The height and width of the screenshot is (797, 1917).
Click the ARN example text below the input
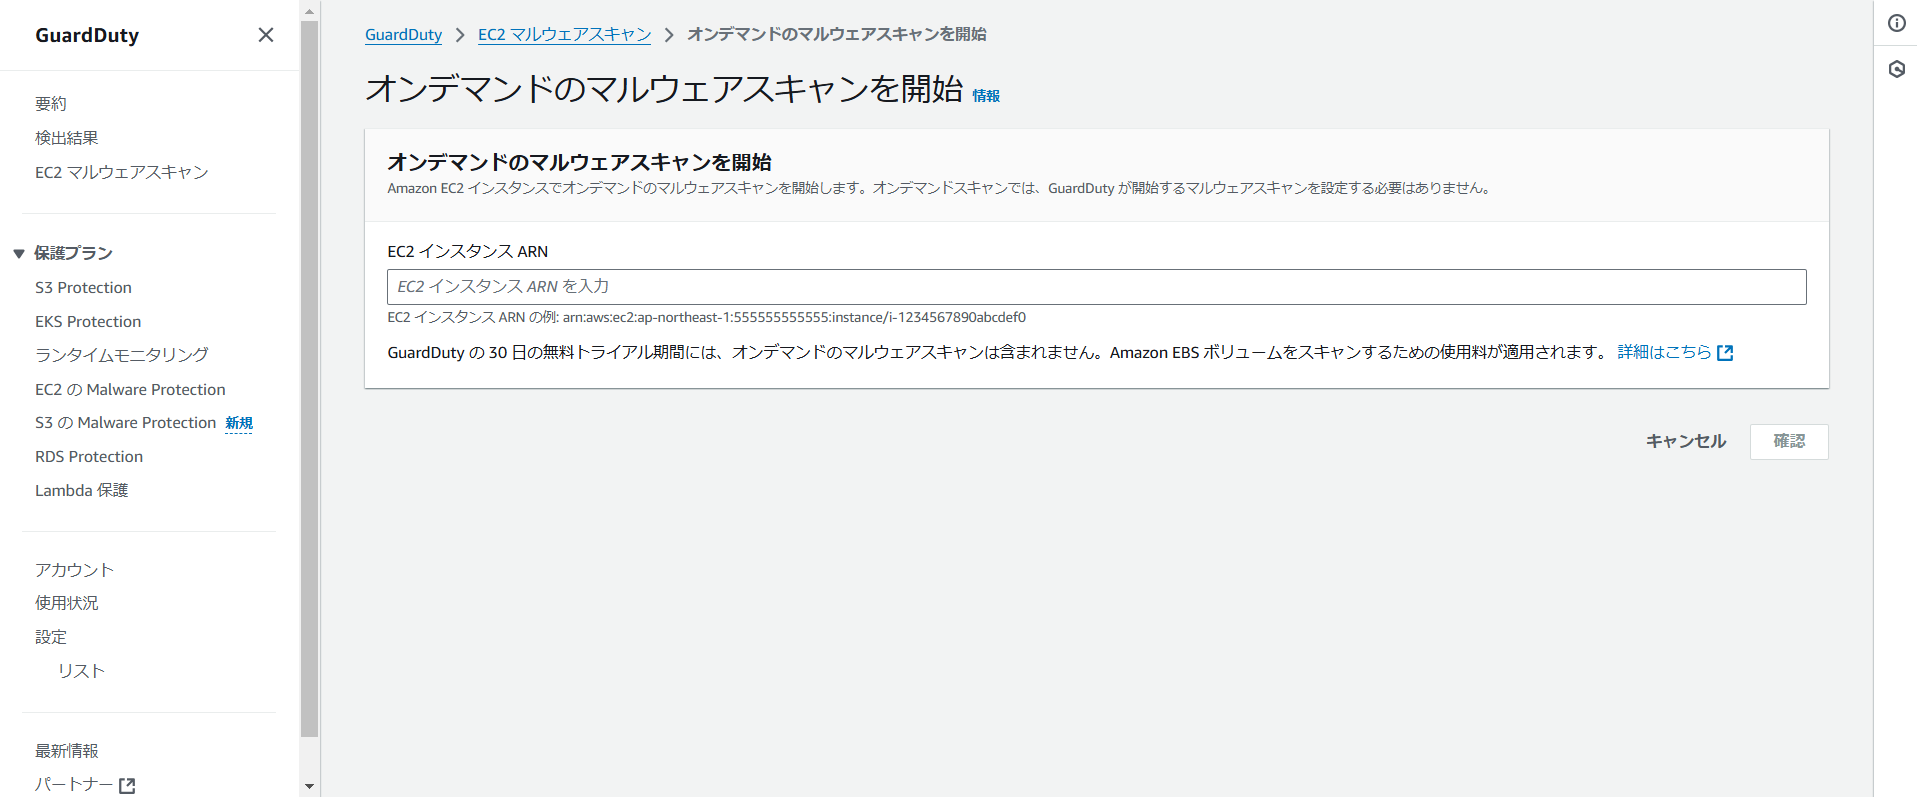(706, 318)
